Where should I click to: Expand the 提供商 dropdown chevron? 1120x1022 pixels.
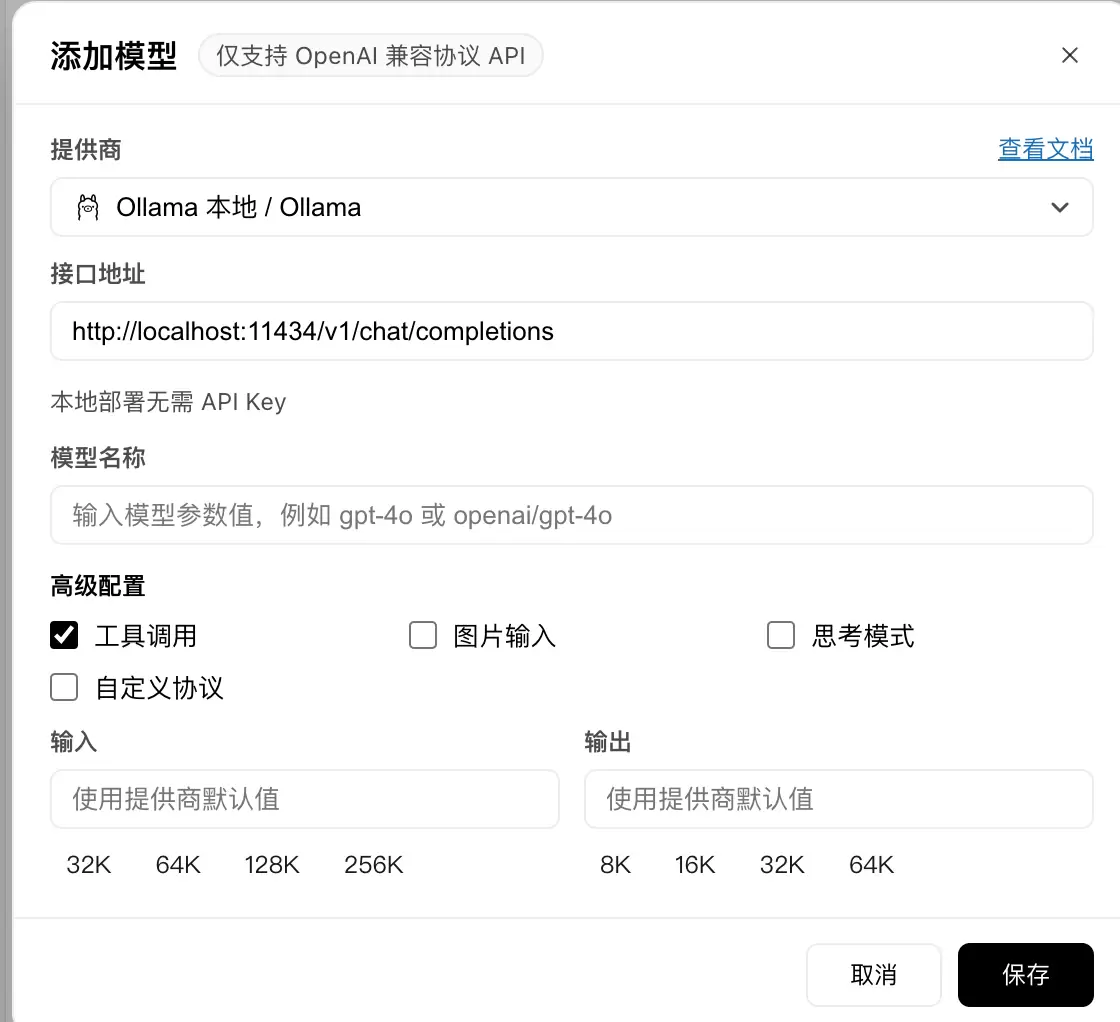pos(1060,208)
